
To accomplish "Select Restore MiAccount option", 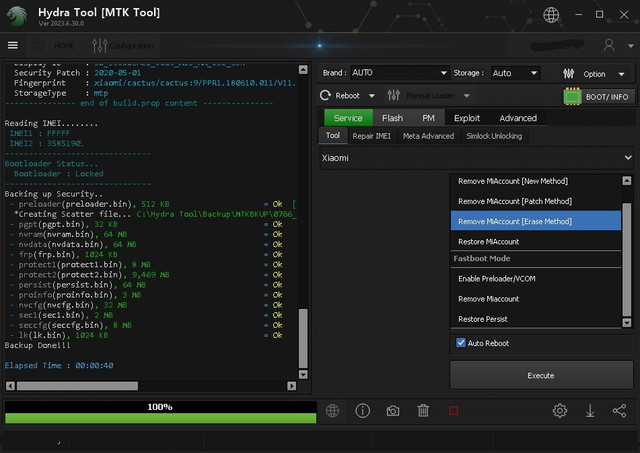I will [536, 242].
